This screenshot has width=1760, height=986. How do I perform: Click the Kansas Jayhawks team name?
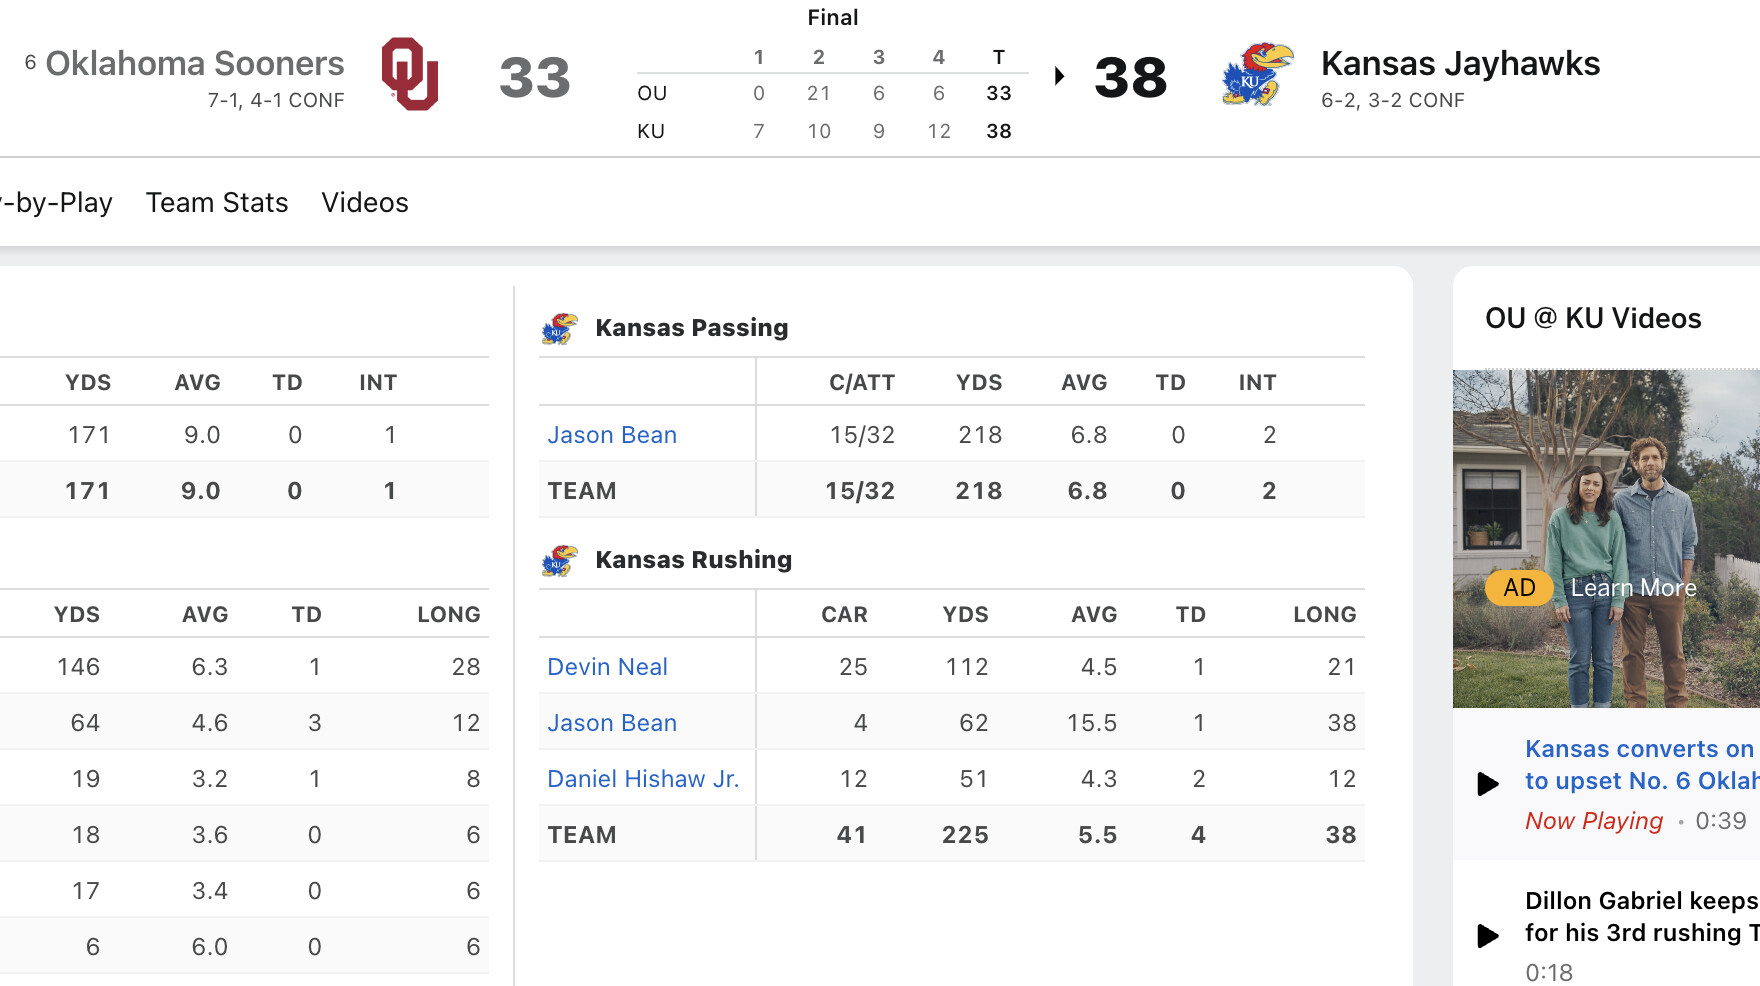(1460, 64)
